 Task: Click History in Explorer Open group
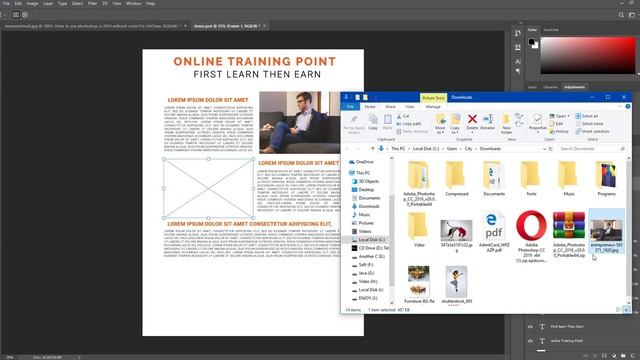point(559,131)
